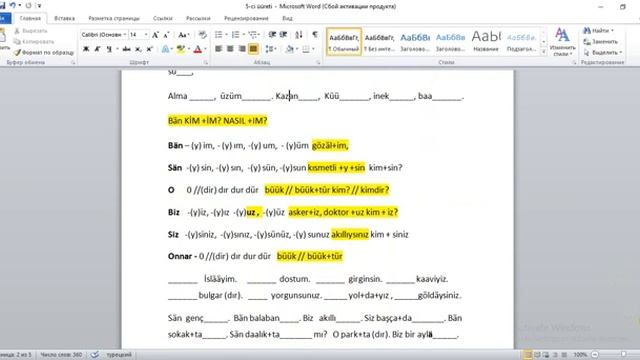Click the text effects icon
This screenshot has height=360, width=640.
[x=165, y=49]
